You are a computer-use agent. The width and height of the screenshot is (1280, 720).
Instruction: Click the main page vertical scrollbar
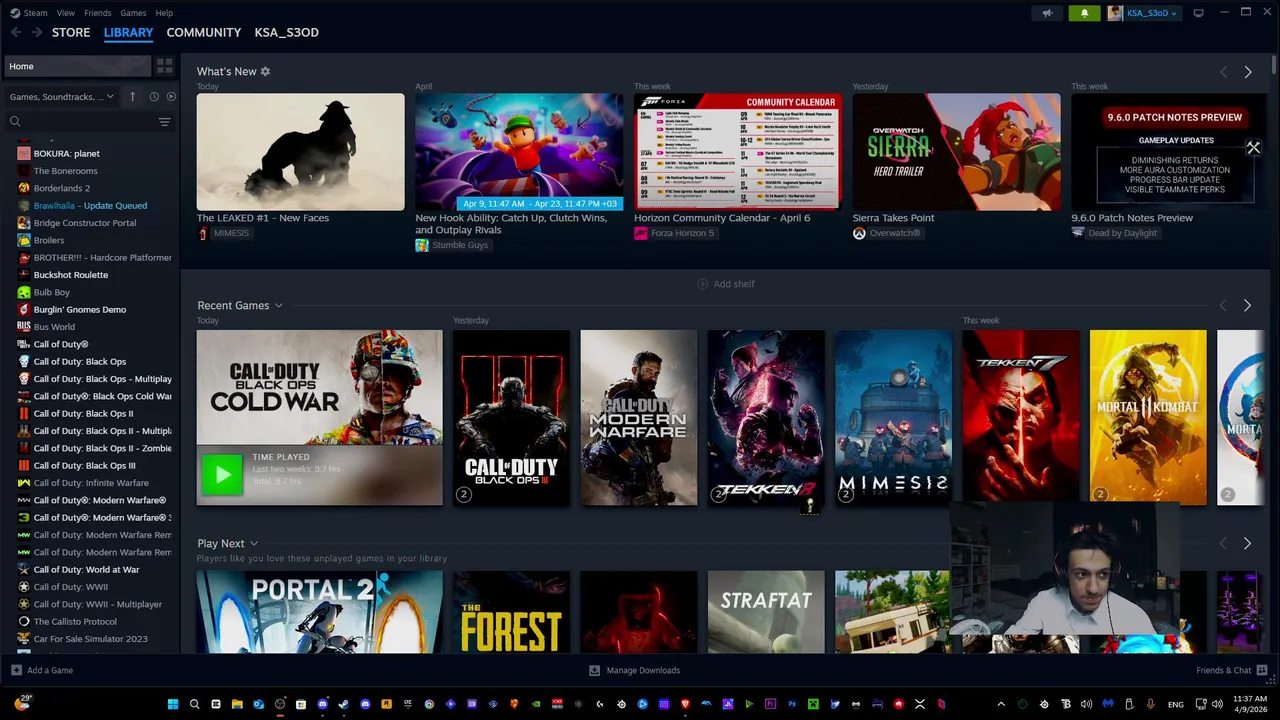click(x=1274, y=66)
